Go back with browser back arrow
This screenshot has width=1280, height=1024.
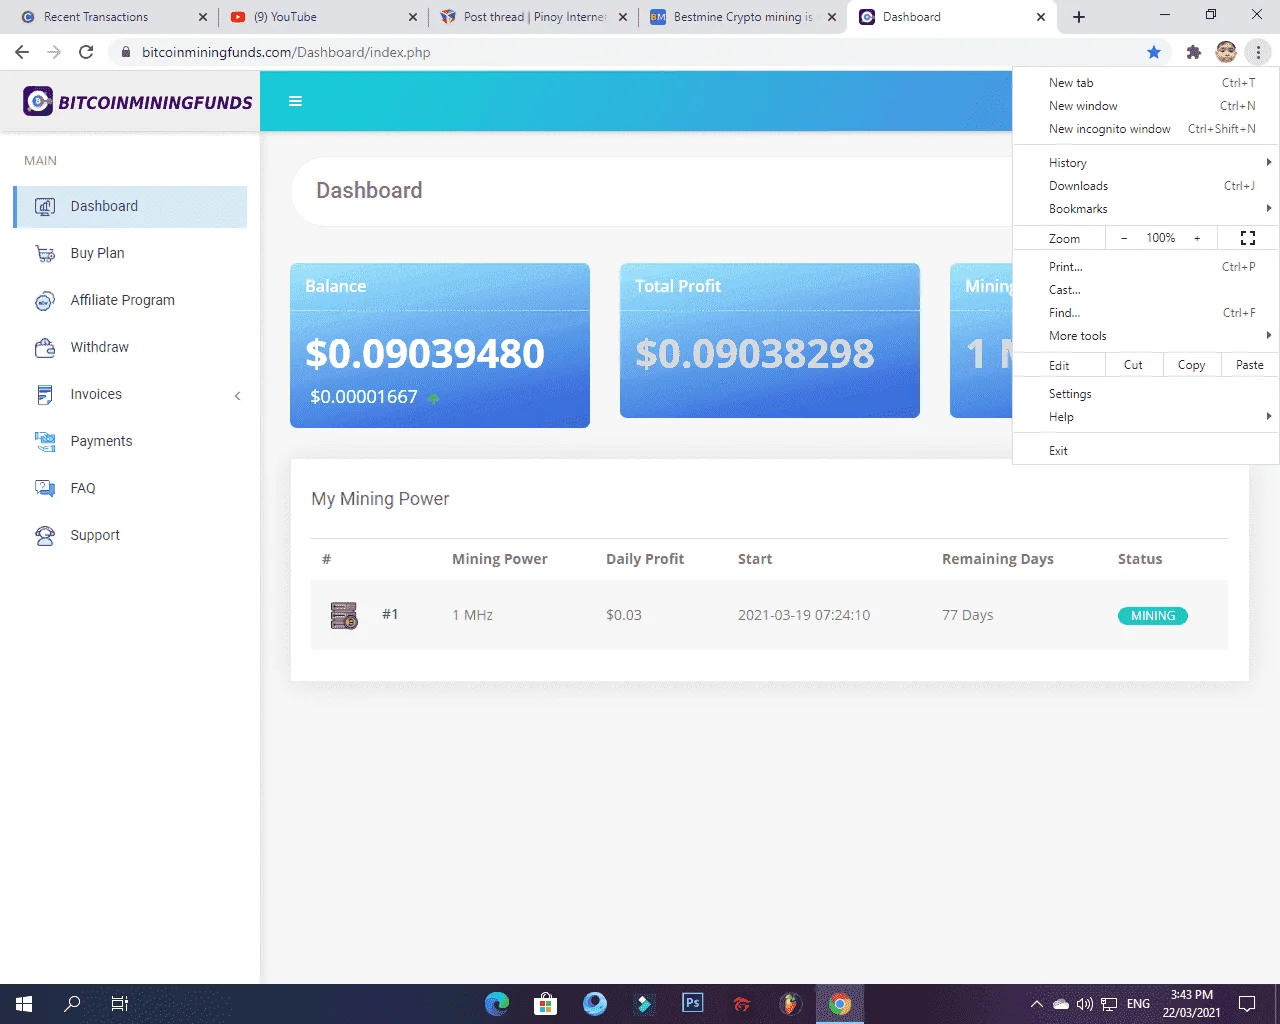22,52
